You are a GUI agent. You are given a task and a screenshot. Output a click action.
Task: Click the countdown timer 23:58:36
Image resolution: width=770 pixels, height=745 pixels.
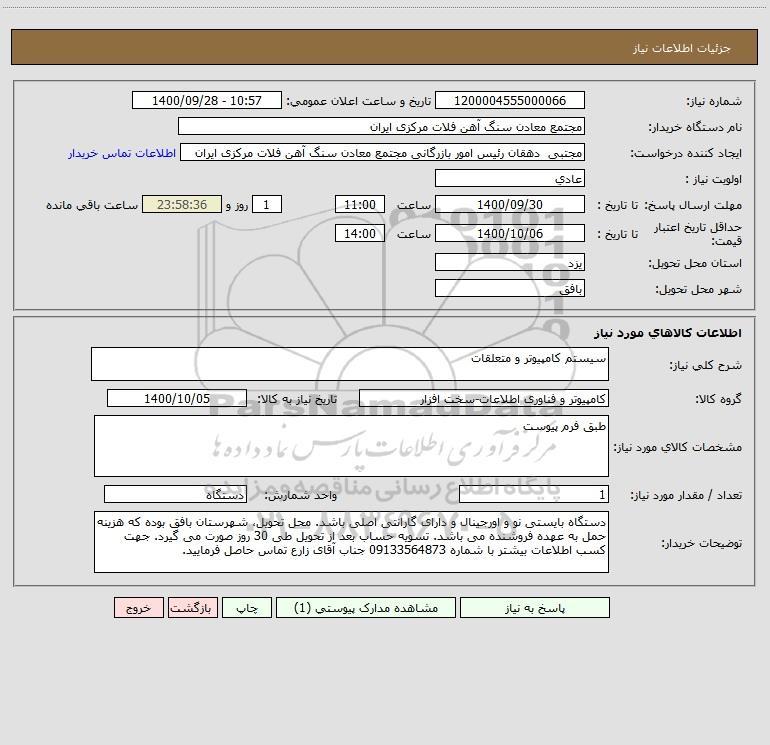click(182, 204)
